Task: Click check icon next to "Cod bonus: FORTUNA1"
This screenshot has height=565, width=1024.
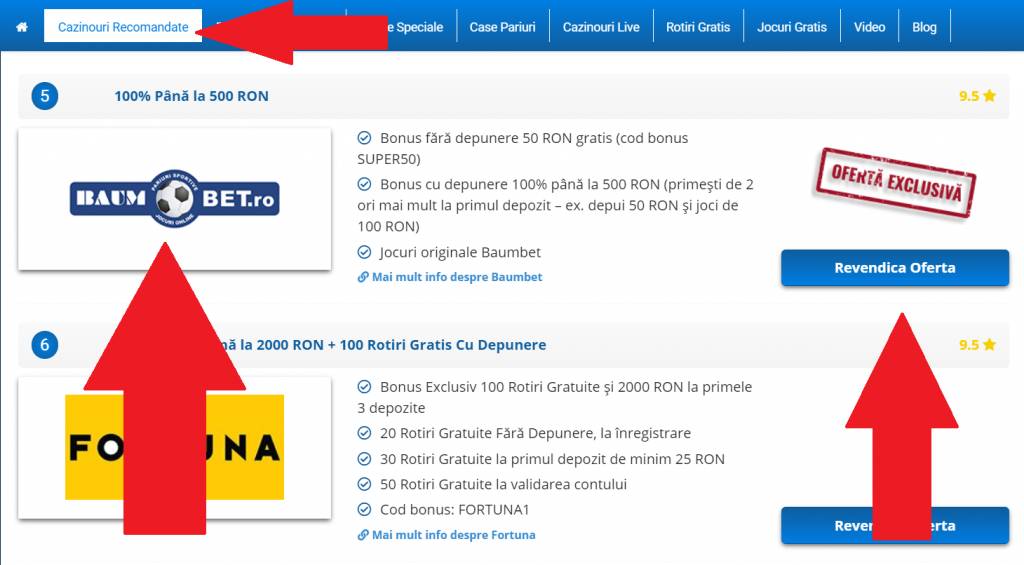Action: [x=364, y=509]
